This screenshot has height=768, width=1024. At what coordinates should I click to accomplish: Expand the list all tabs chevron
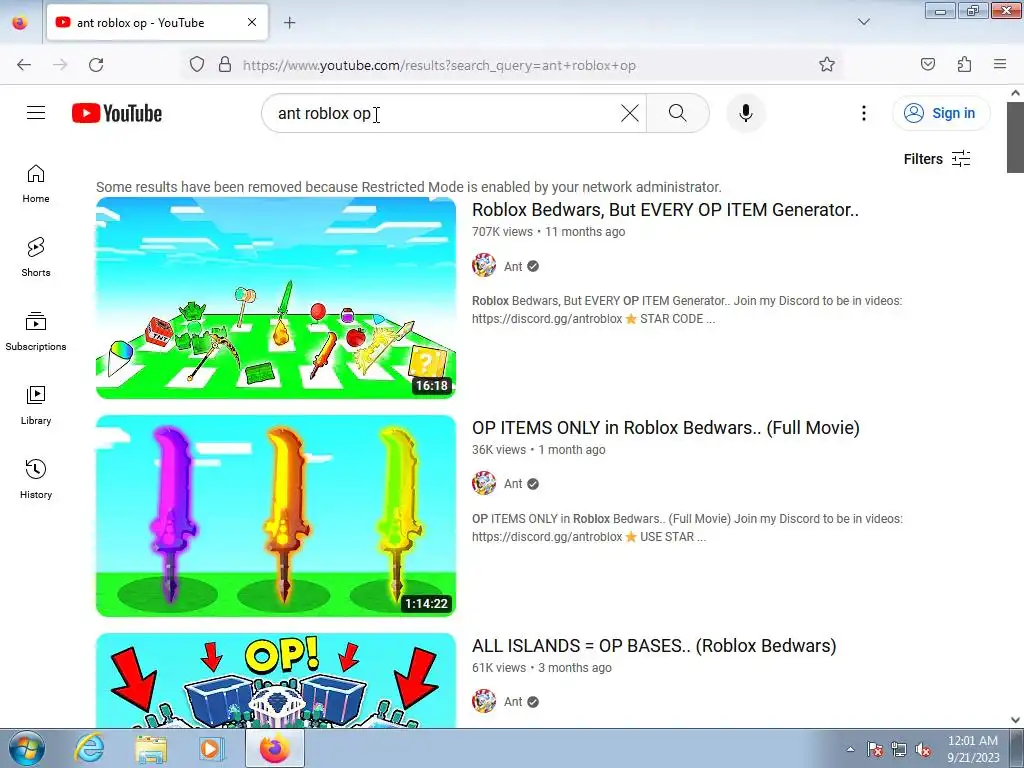[x=864, y=22]
